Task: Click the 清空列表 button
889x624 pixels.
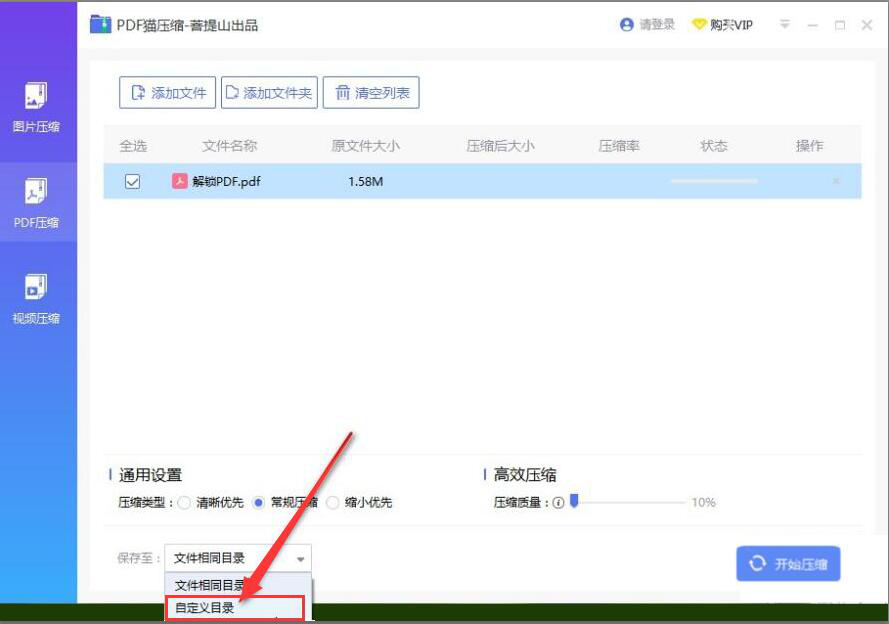Action: coord(371,92)
